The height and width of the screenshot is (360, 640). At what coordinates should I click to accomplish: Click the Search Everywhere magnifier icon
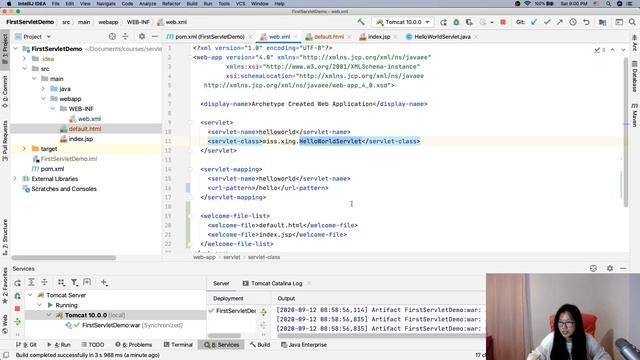[x=632, y=22]
